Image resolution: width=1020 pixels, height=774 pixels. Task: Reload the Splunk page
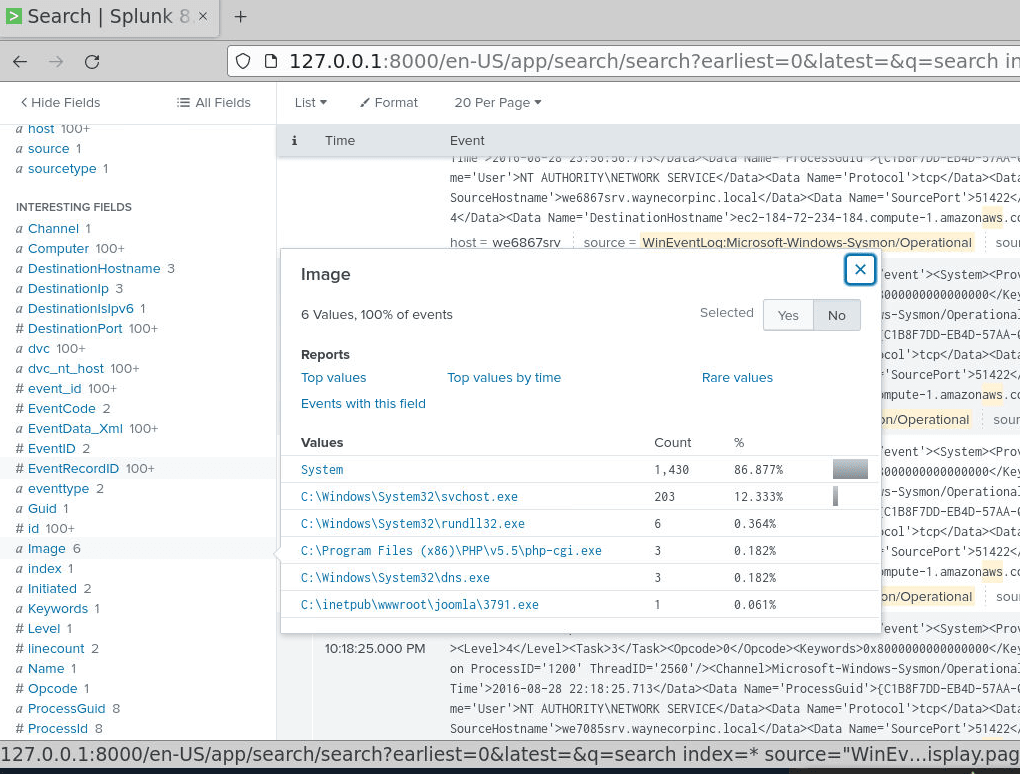coord(92,62)
